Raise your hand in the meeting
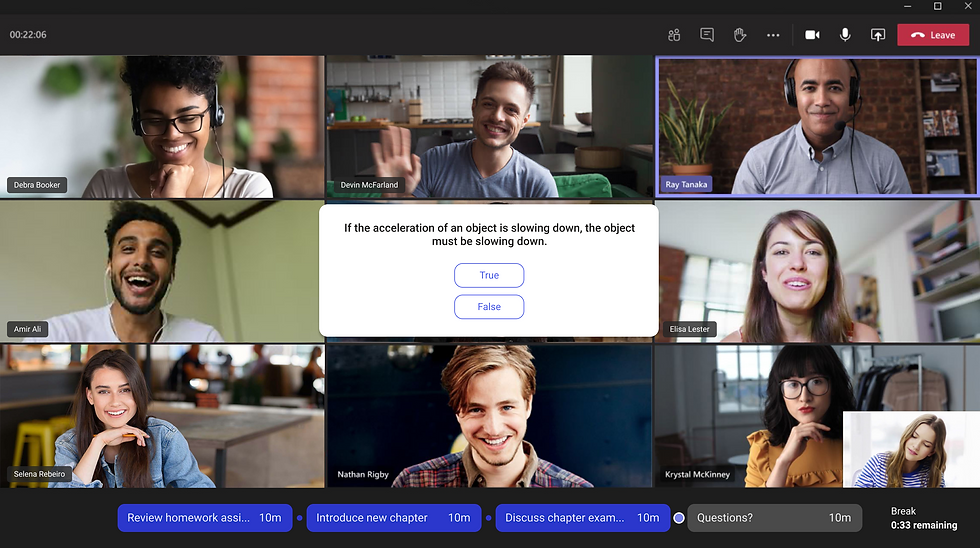 740,35
